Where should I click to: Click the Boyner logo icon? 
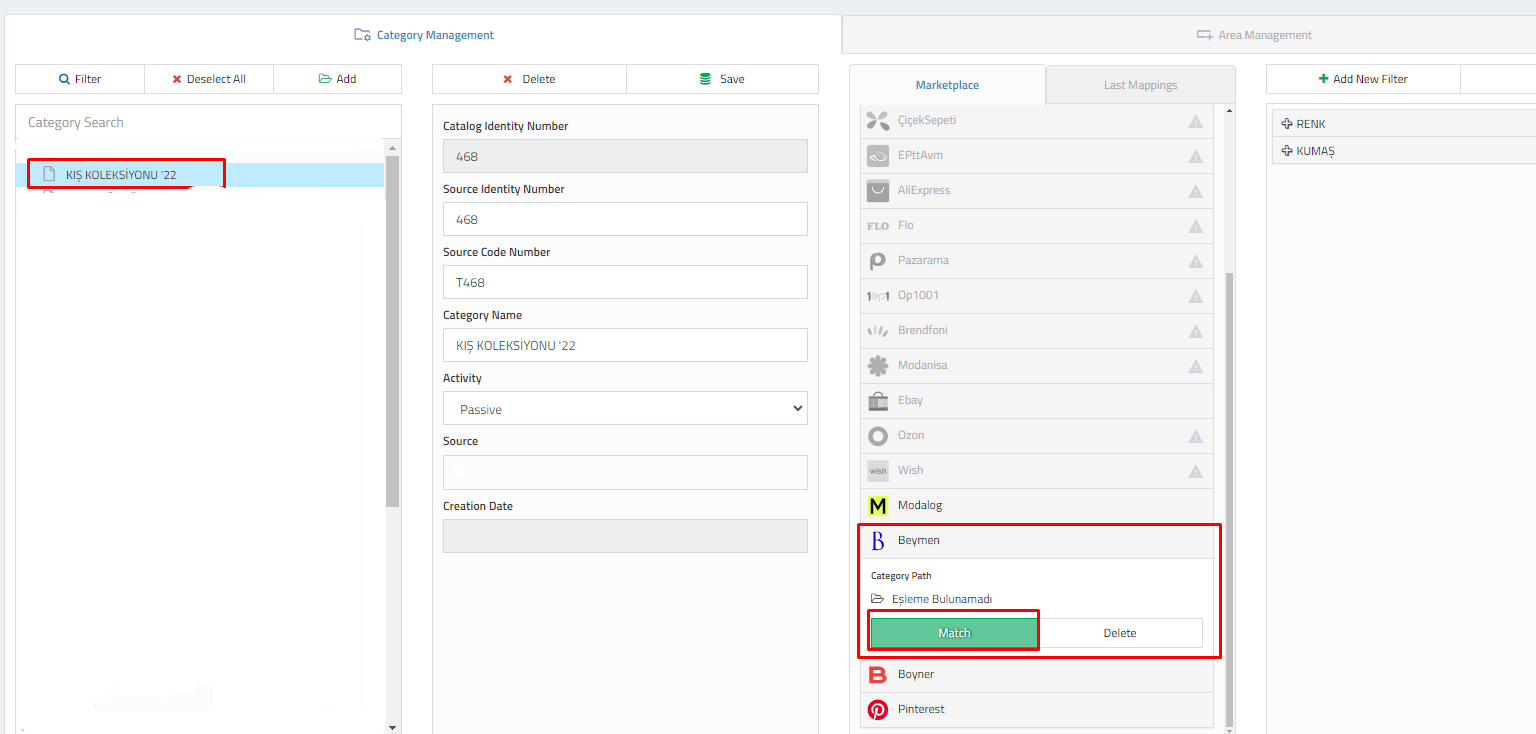click(878, 675)
